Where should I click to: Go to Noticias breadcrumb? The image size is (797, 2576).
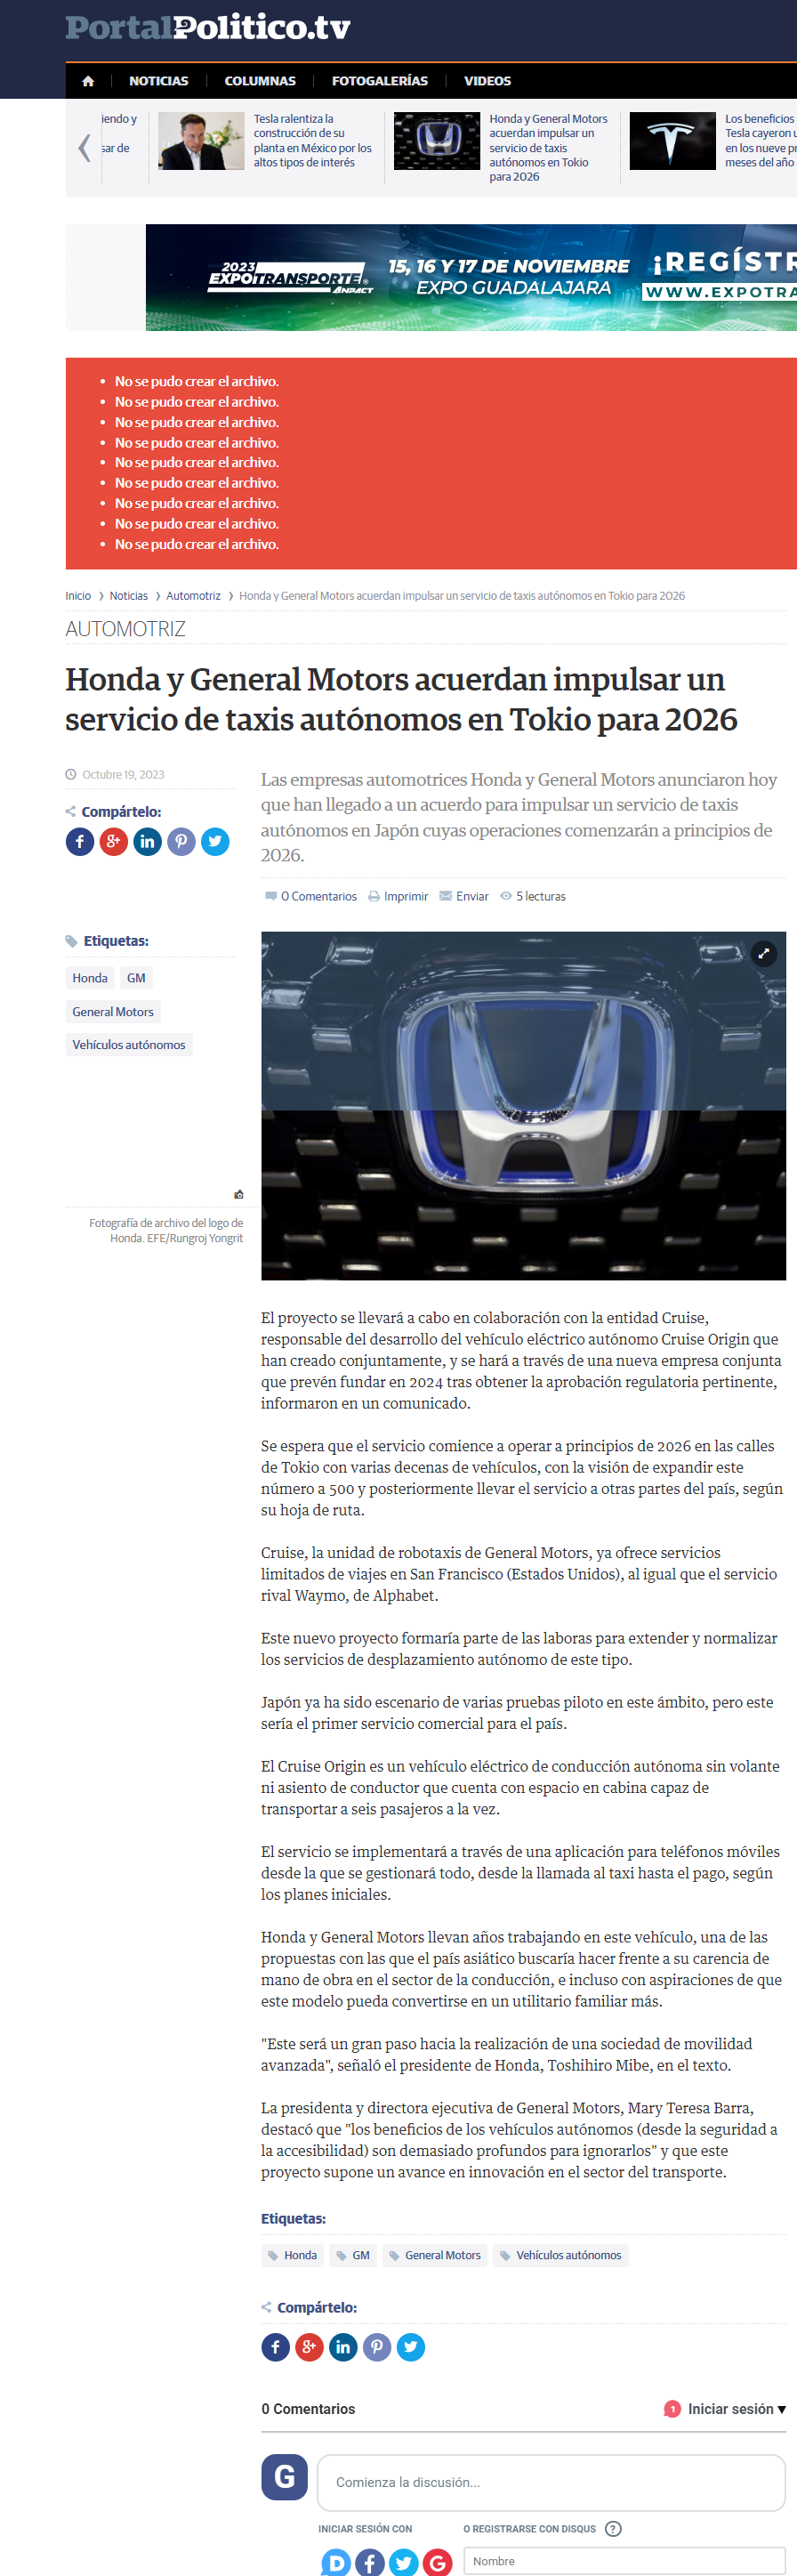coord(128,596)
